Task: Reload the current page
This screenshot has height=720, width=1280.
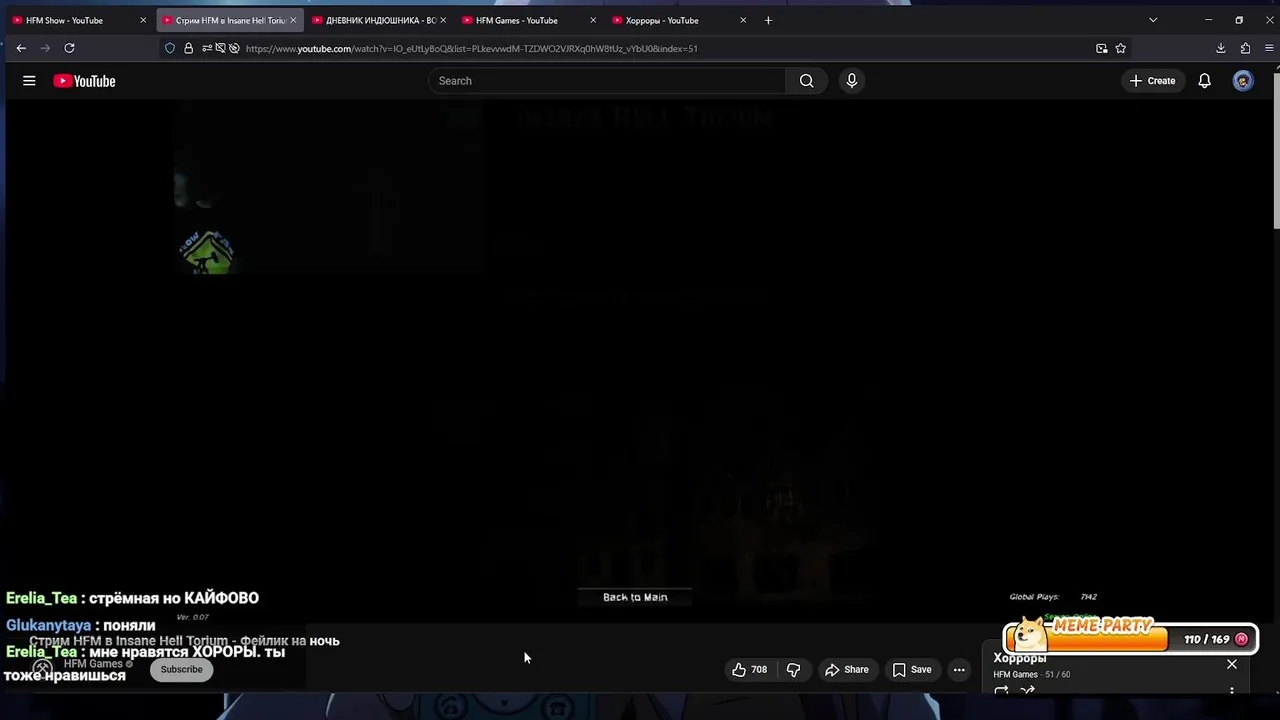Action: click(69, 48)
